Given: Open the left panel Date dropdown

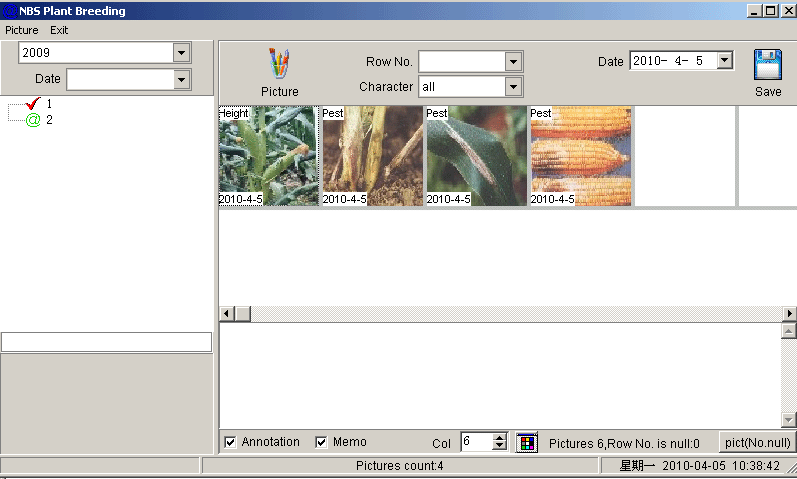Looking at the screenshot, I should click(181, 79).
